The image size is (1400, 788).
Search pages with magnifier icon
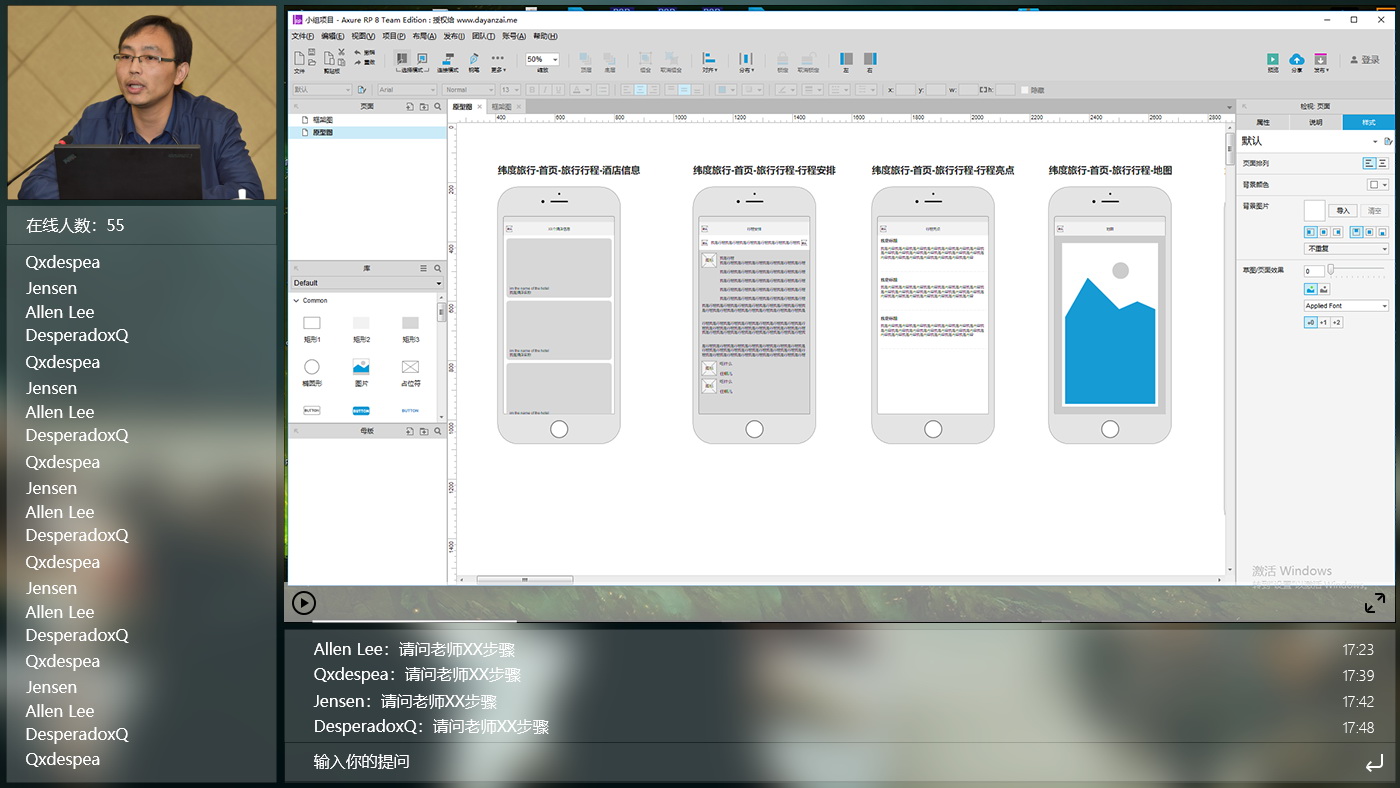pos(437,106)
